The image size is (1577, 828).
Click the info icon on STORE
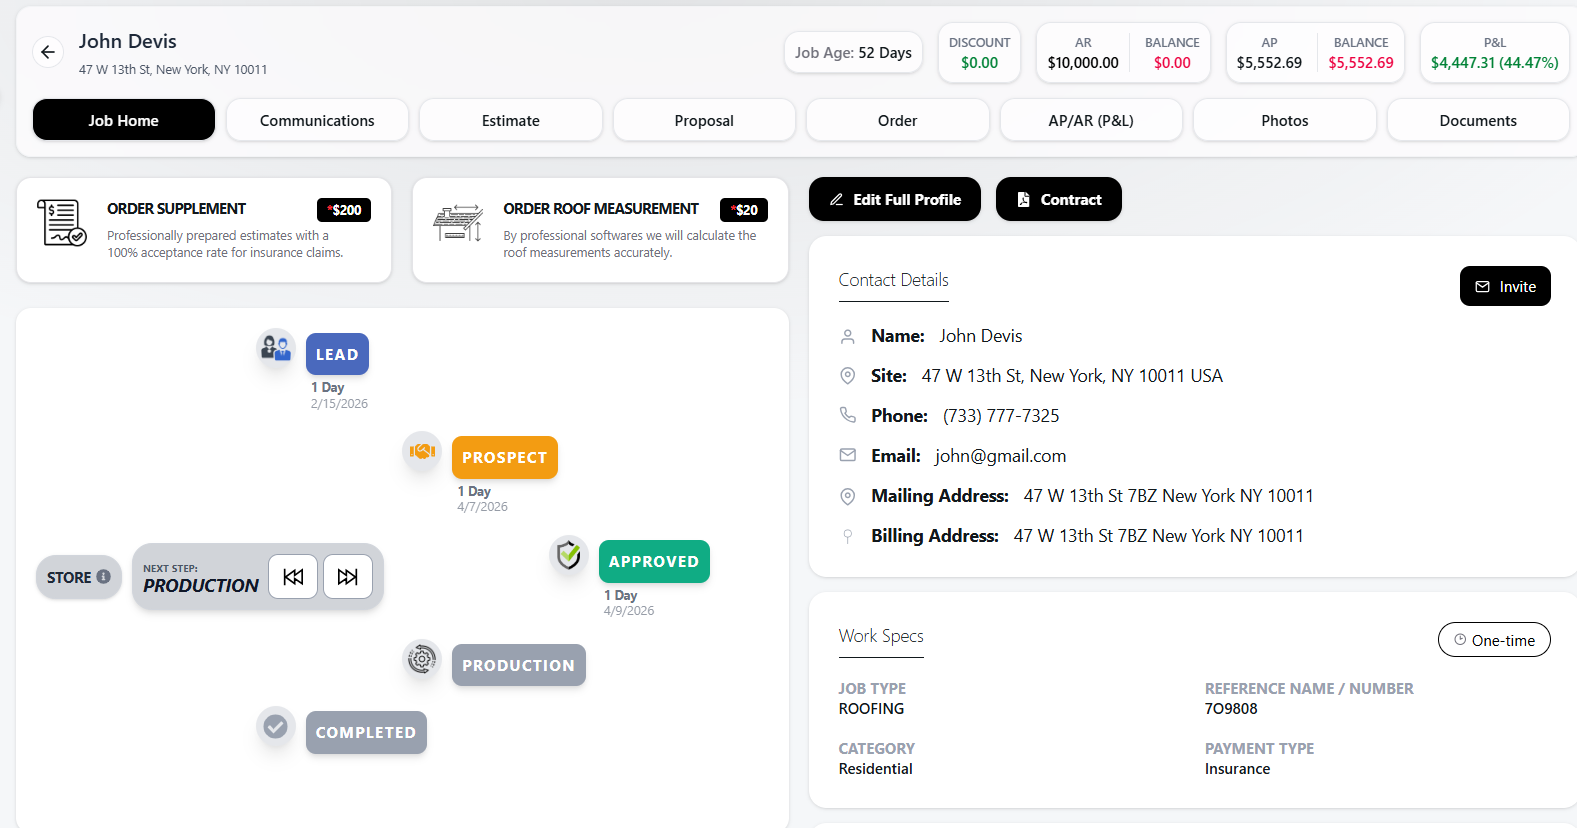[x=103, y=577]
